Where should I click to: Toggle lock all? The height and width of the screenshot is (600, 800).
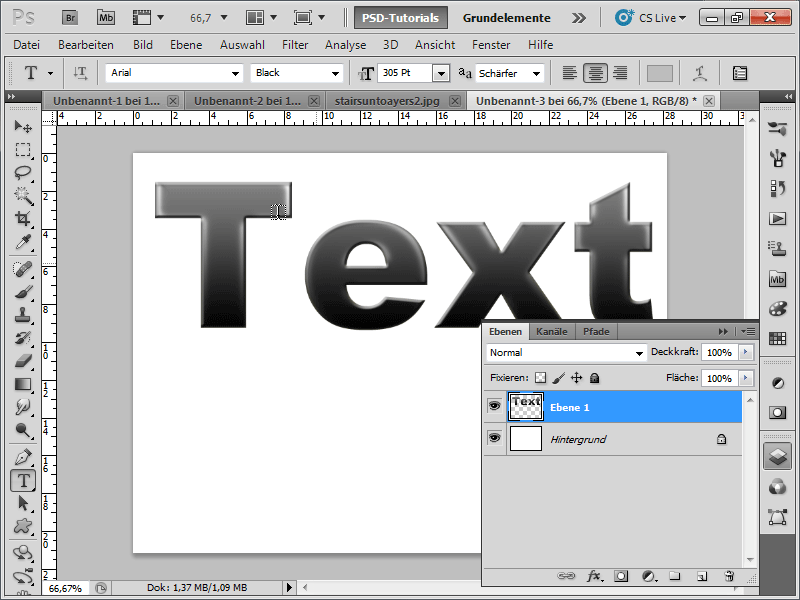pos(594,378)
